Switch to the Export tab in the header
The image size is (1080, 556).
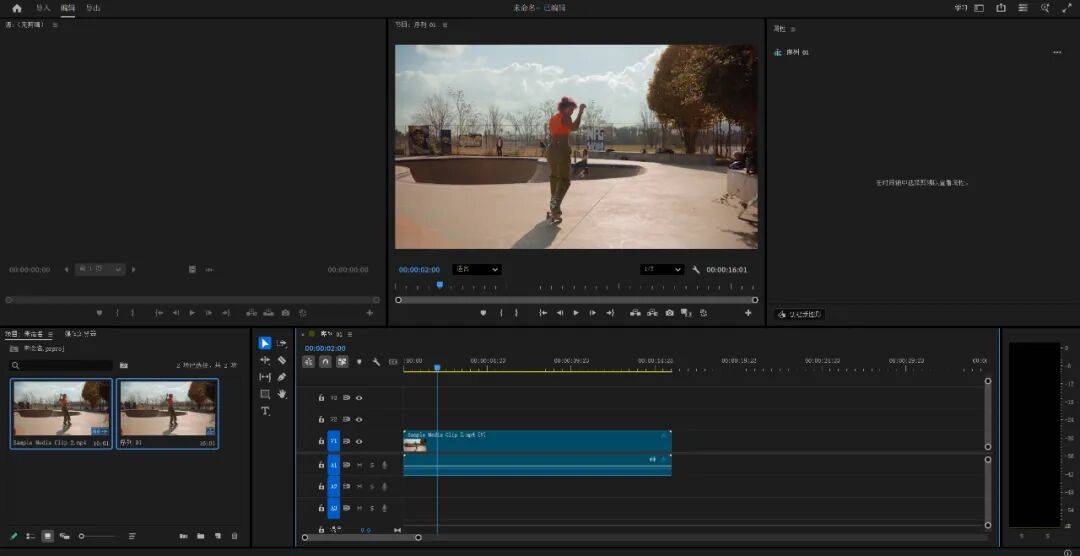pyautogui.click(x=93, y=8)
